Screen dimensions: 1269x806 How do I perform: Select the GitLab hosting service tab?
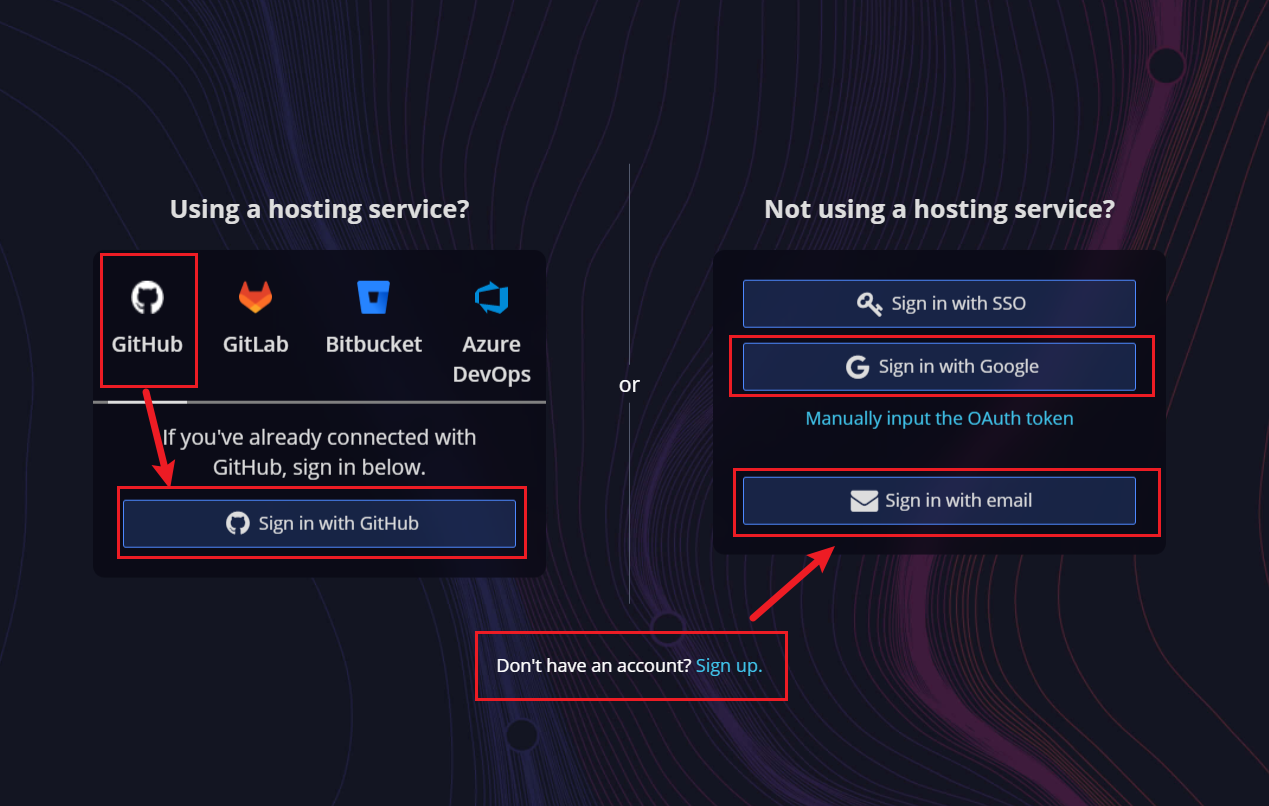pos(255,320)
